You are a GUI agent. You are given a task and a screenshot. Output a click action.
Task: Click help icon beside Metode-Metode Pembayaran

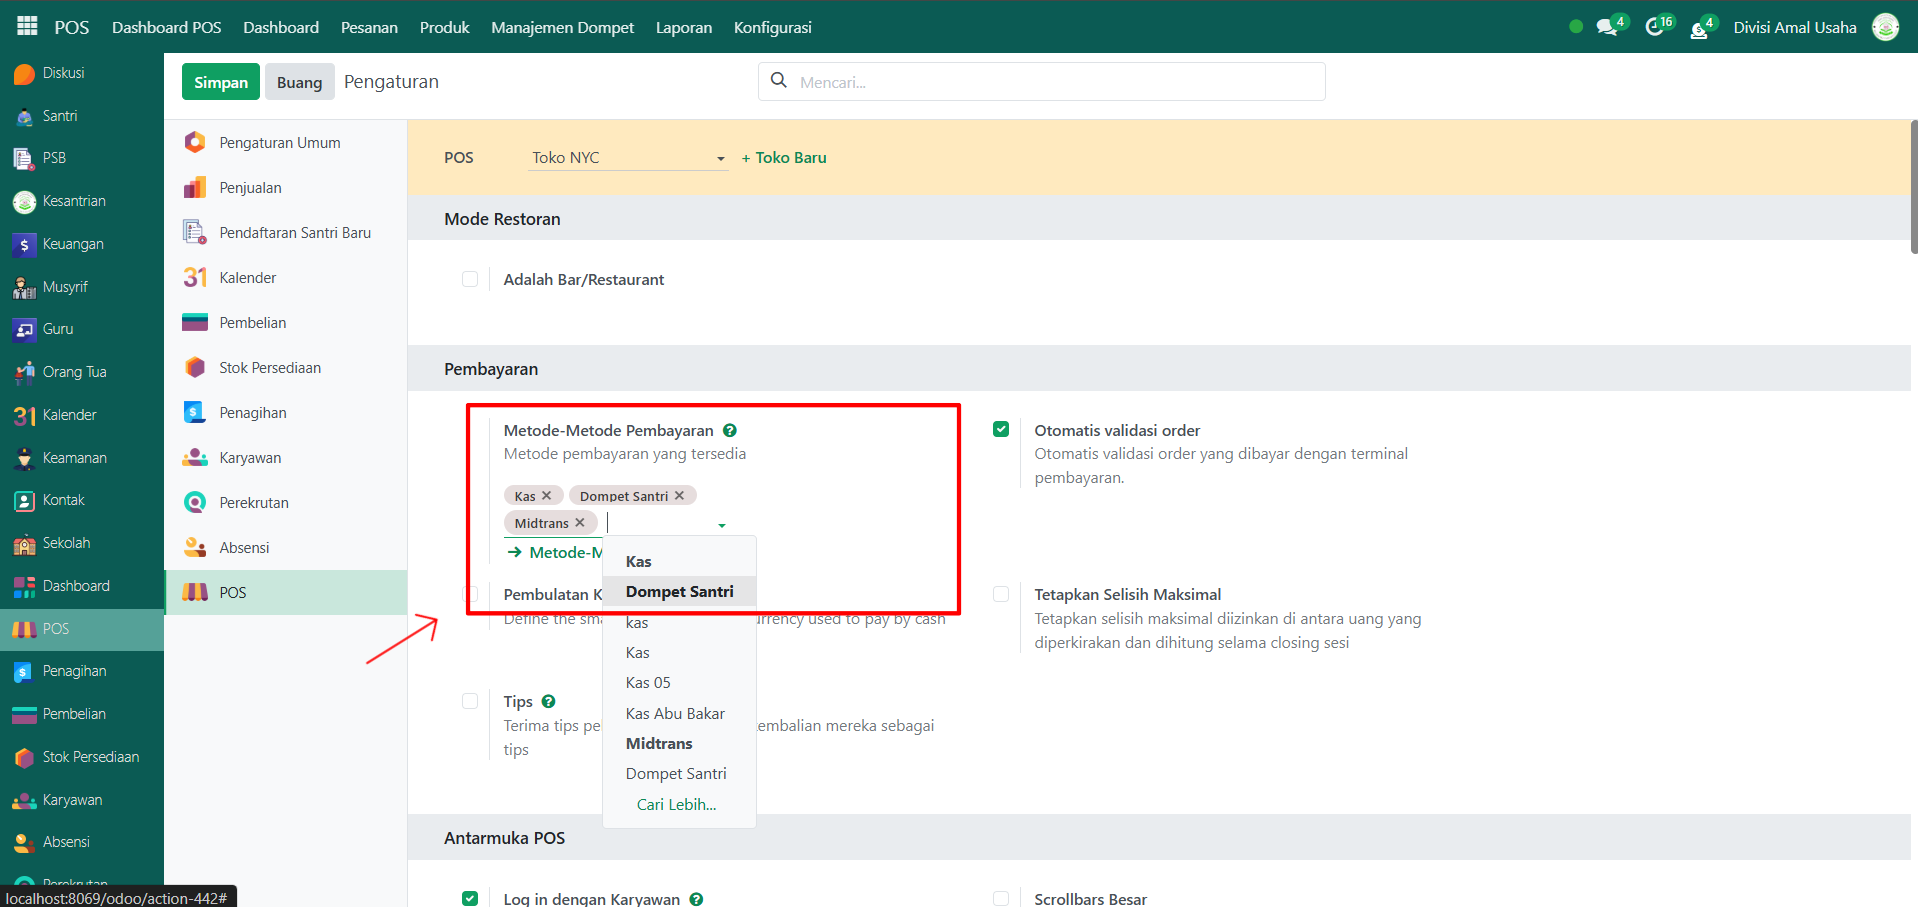click(x=730, y=431)
